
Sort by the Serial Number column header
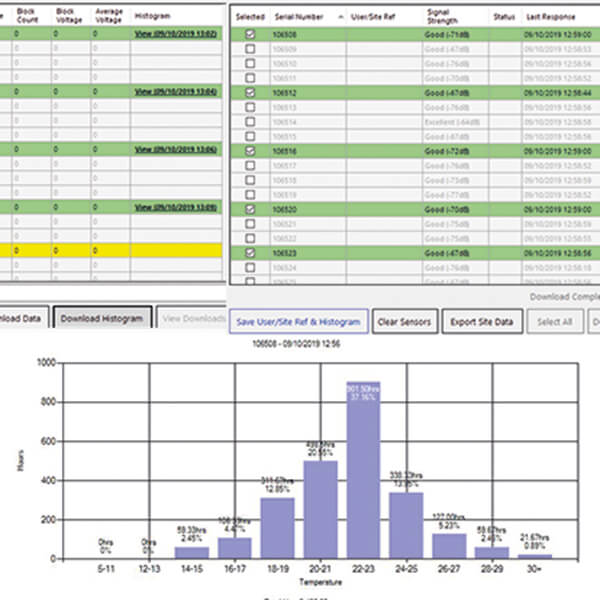click(296, 17)
